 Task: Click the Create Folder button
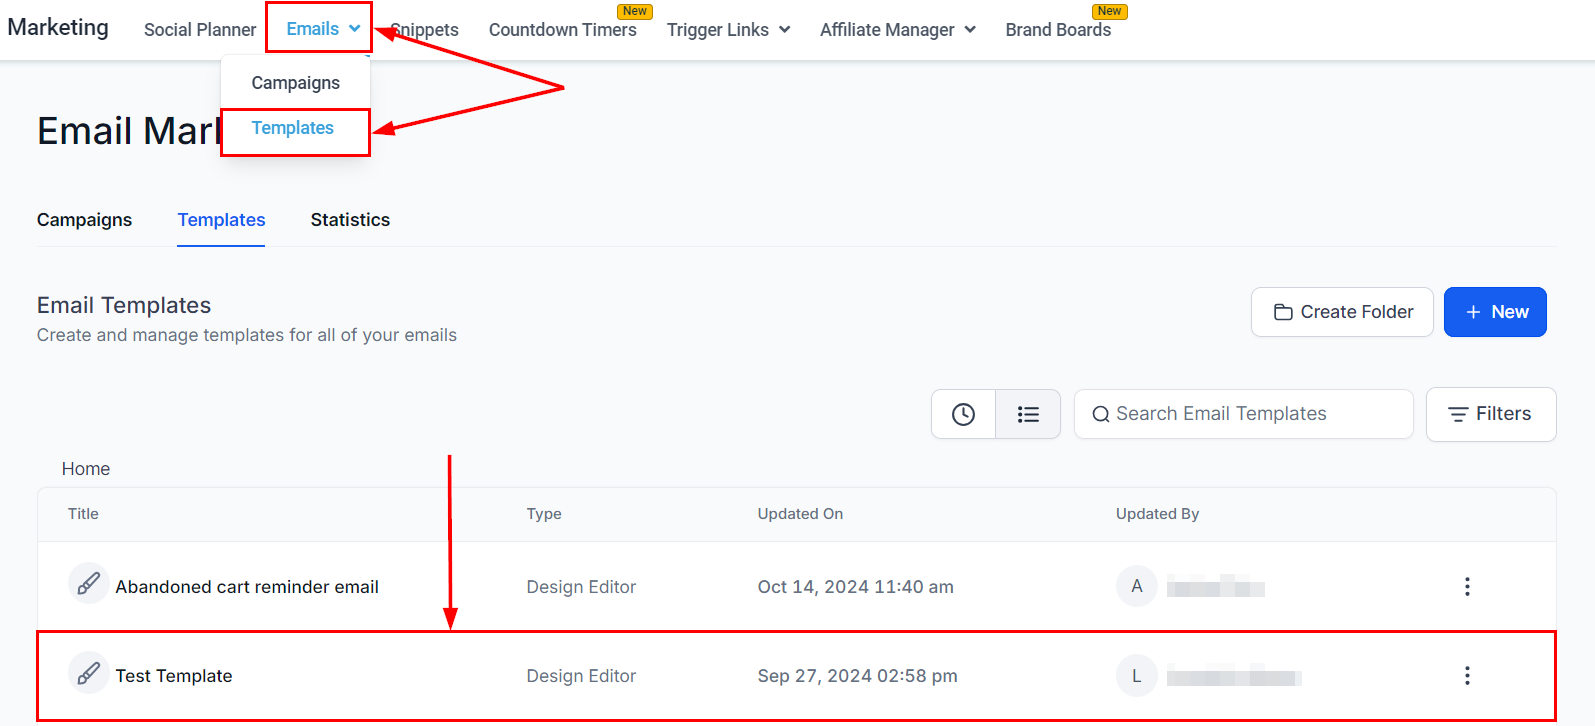(x=1342, y=312)
